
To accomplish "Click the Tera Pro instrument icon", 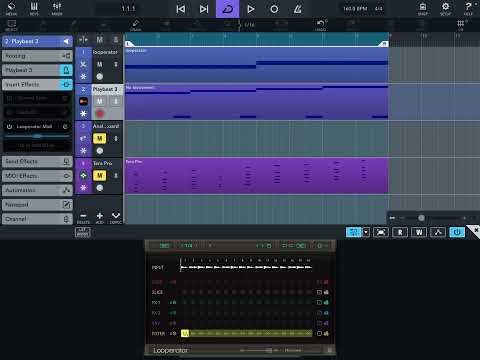I will pos(83,175).
